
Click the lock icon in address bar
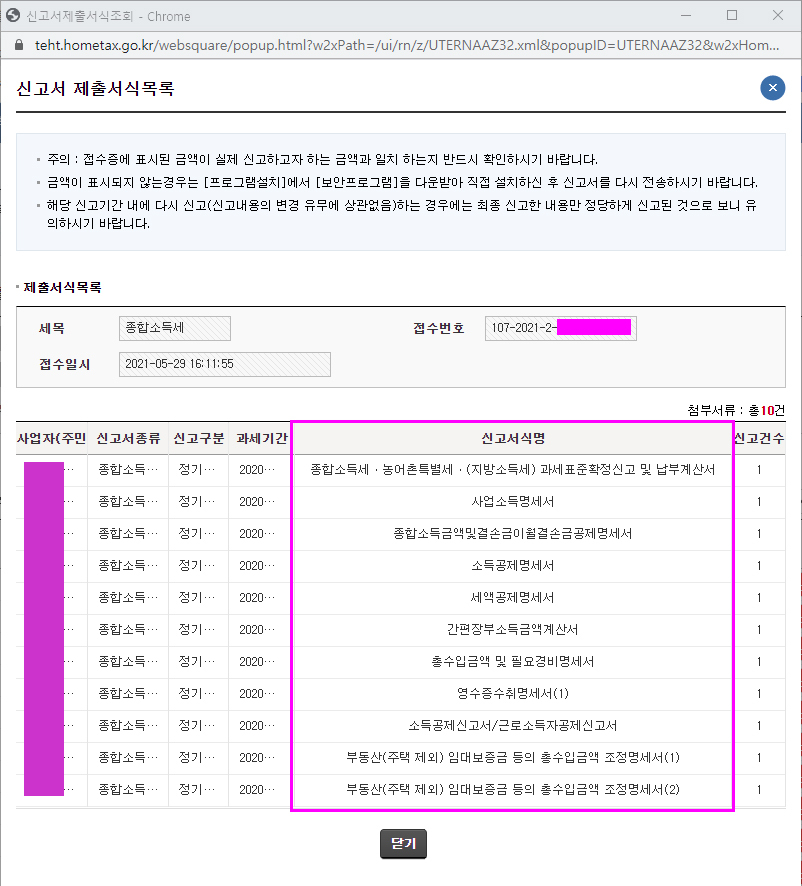pos(16,46)
